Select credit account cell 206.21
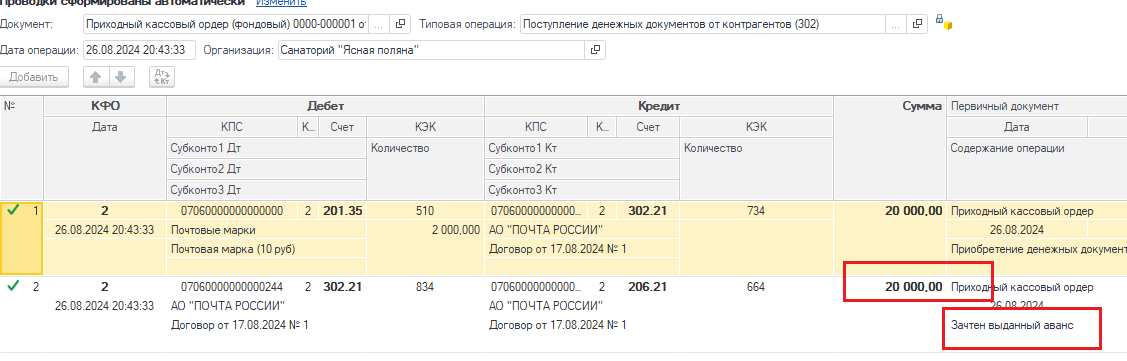 point(648,286)
